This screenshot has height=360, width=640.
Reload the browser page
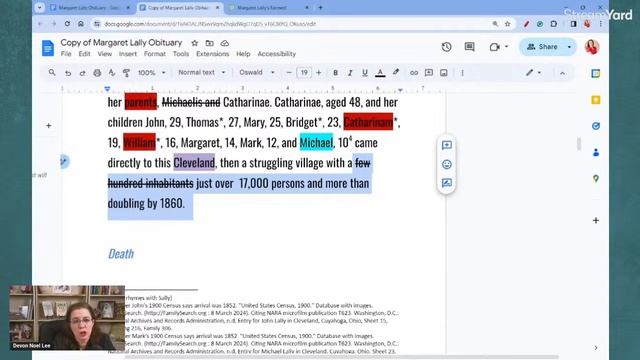pyautogui.click(x=67, y=24)
